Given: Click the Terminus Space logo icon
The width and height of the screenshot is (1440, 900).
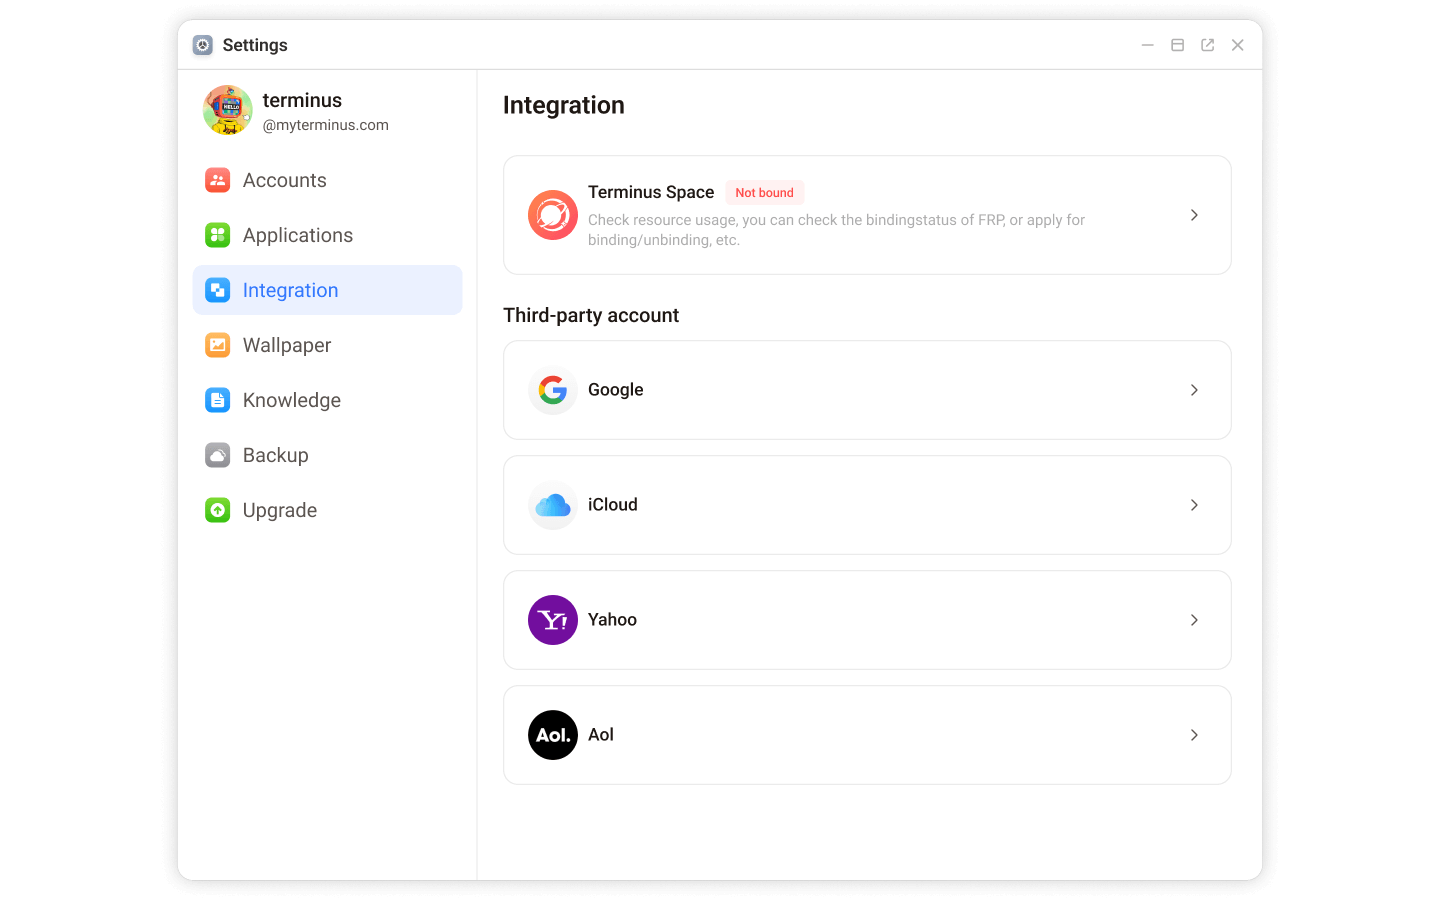Looking at the screenshot, I should click(553, 215).
